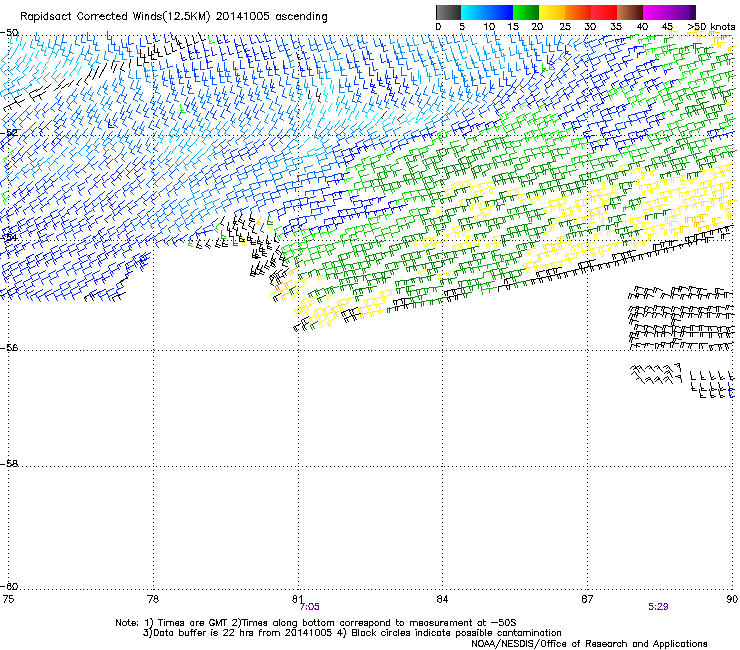Image resolution: width=740 pixels, height=650 pixels.
Task: Click the brown 35-40 knots color band
Action: pyautogui.click(x=630, y=12)
